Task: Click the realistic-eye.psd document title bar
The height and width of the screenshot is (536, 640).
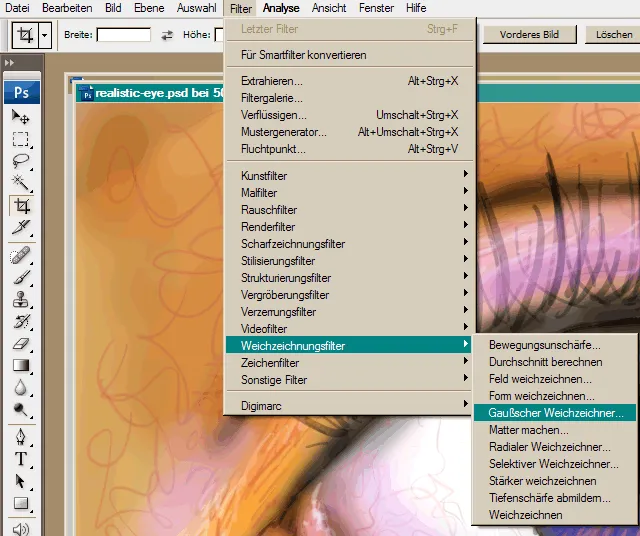Action: (150, 93)
